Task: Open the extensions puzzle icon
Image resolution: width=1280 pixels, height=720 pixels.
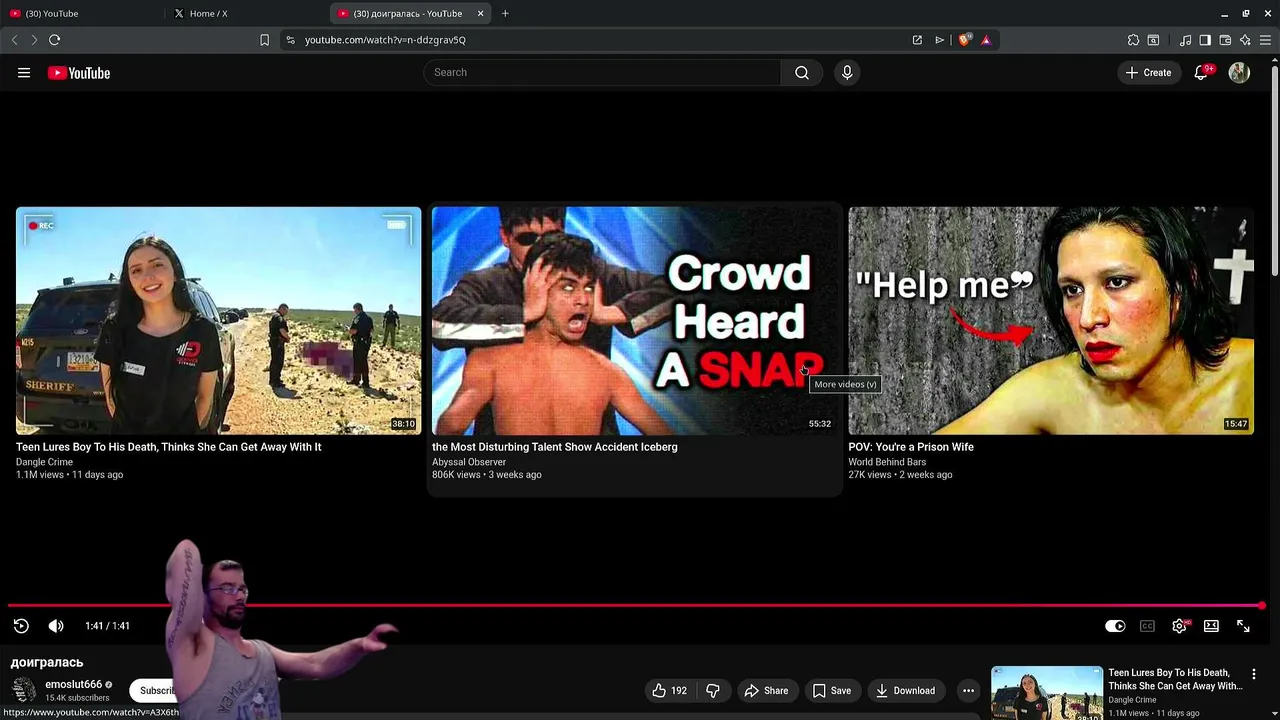Action: tap(1133, 40)
